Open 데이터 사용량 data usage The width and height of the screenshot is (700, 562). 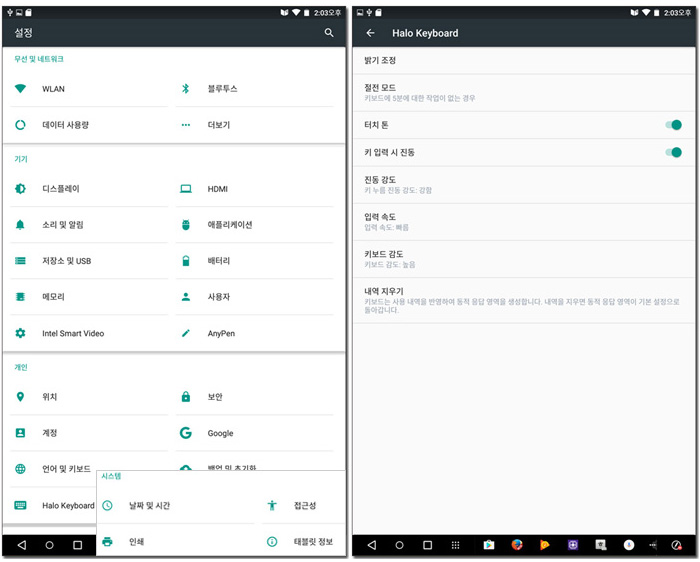point(89,125)
